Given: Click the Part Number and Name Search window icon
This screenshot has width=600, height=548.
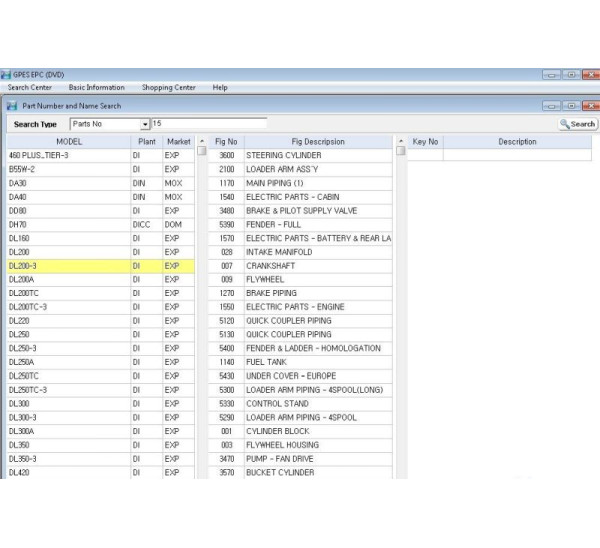Looking at the screenshot, I should pos(12,106).
